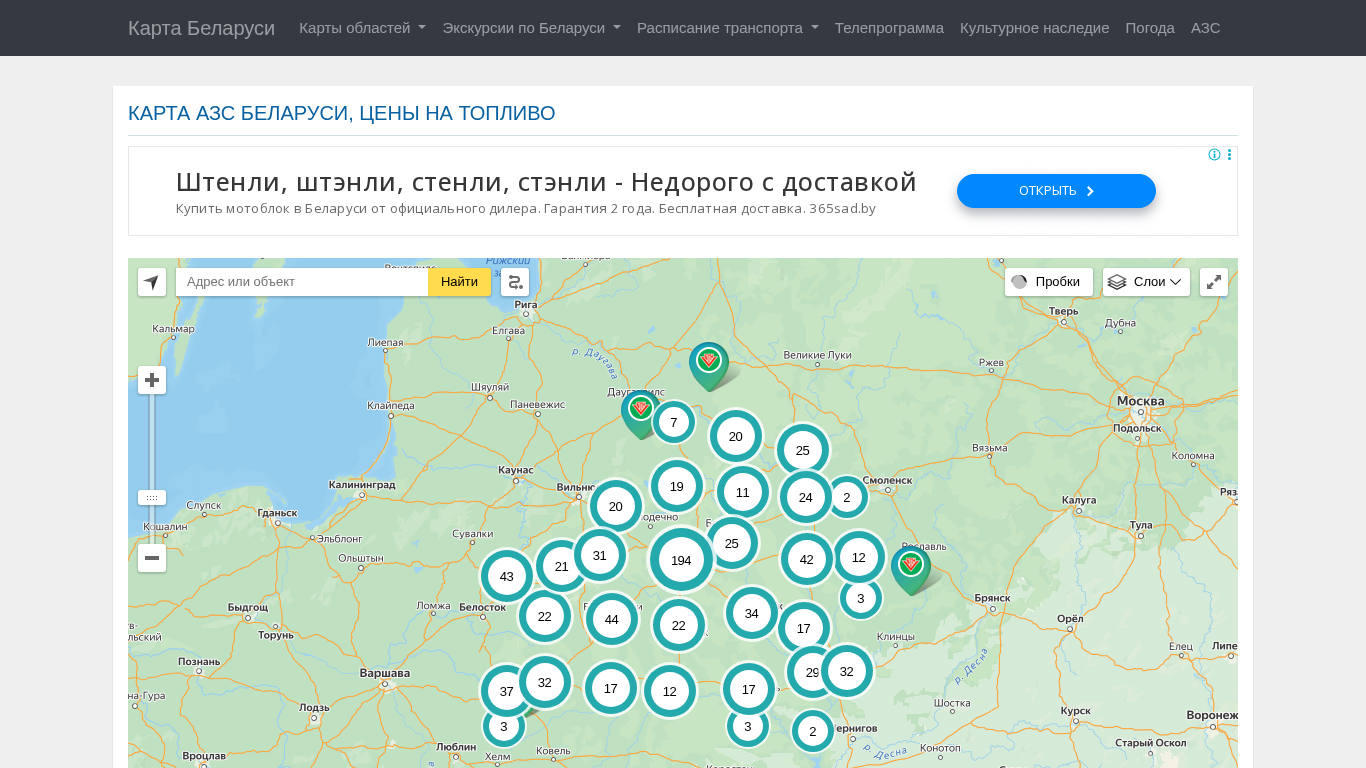This screenshot has width=1366, height=768.
Task: Zoom in with the plus button
Action: pos(152,380)
